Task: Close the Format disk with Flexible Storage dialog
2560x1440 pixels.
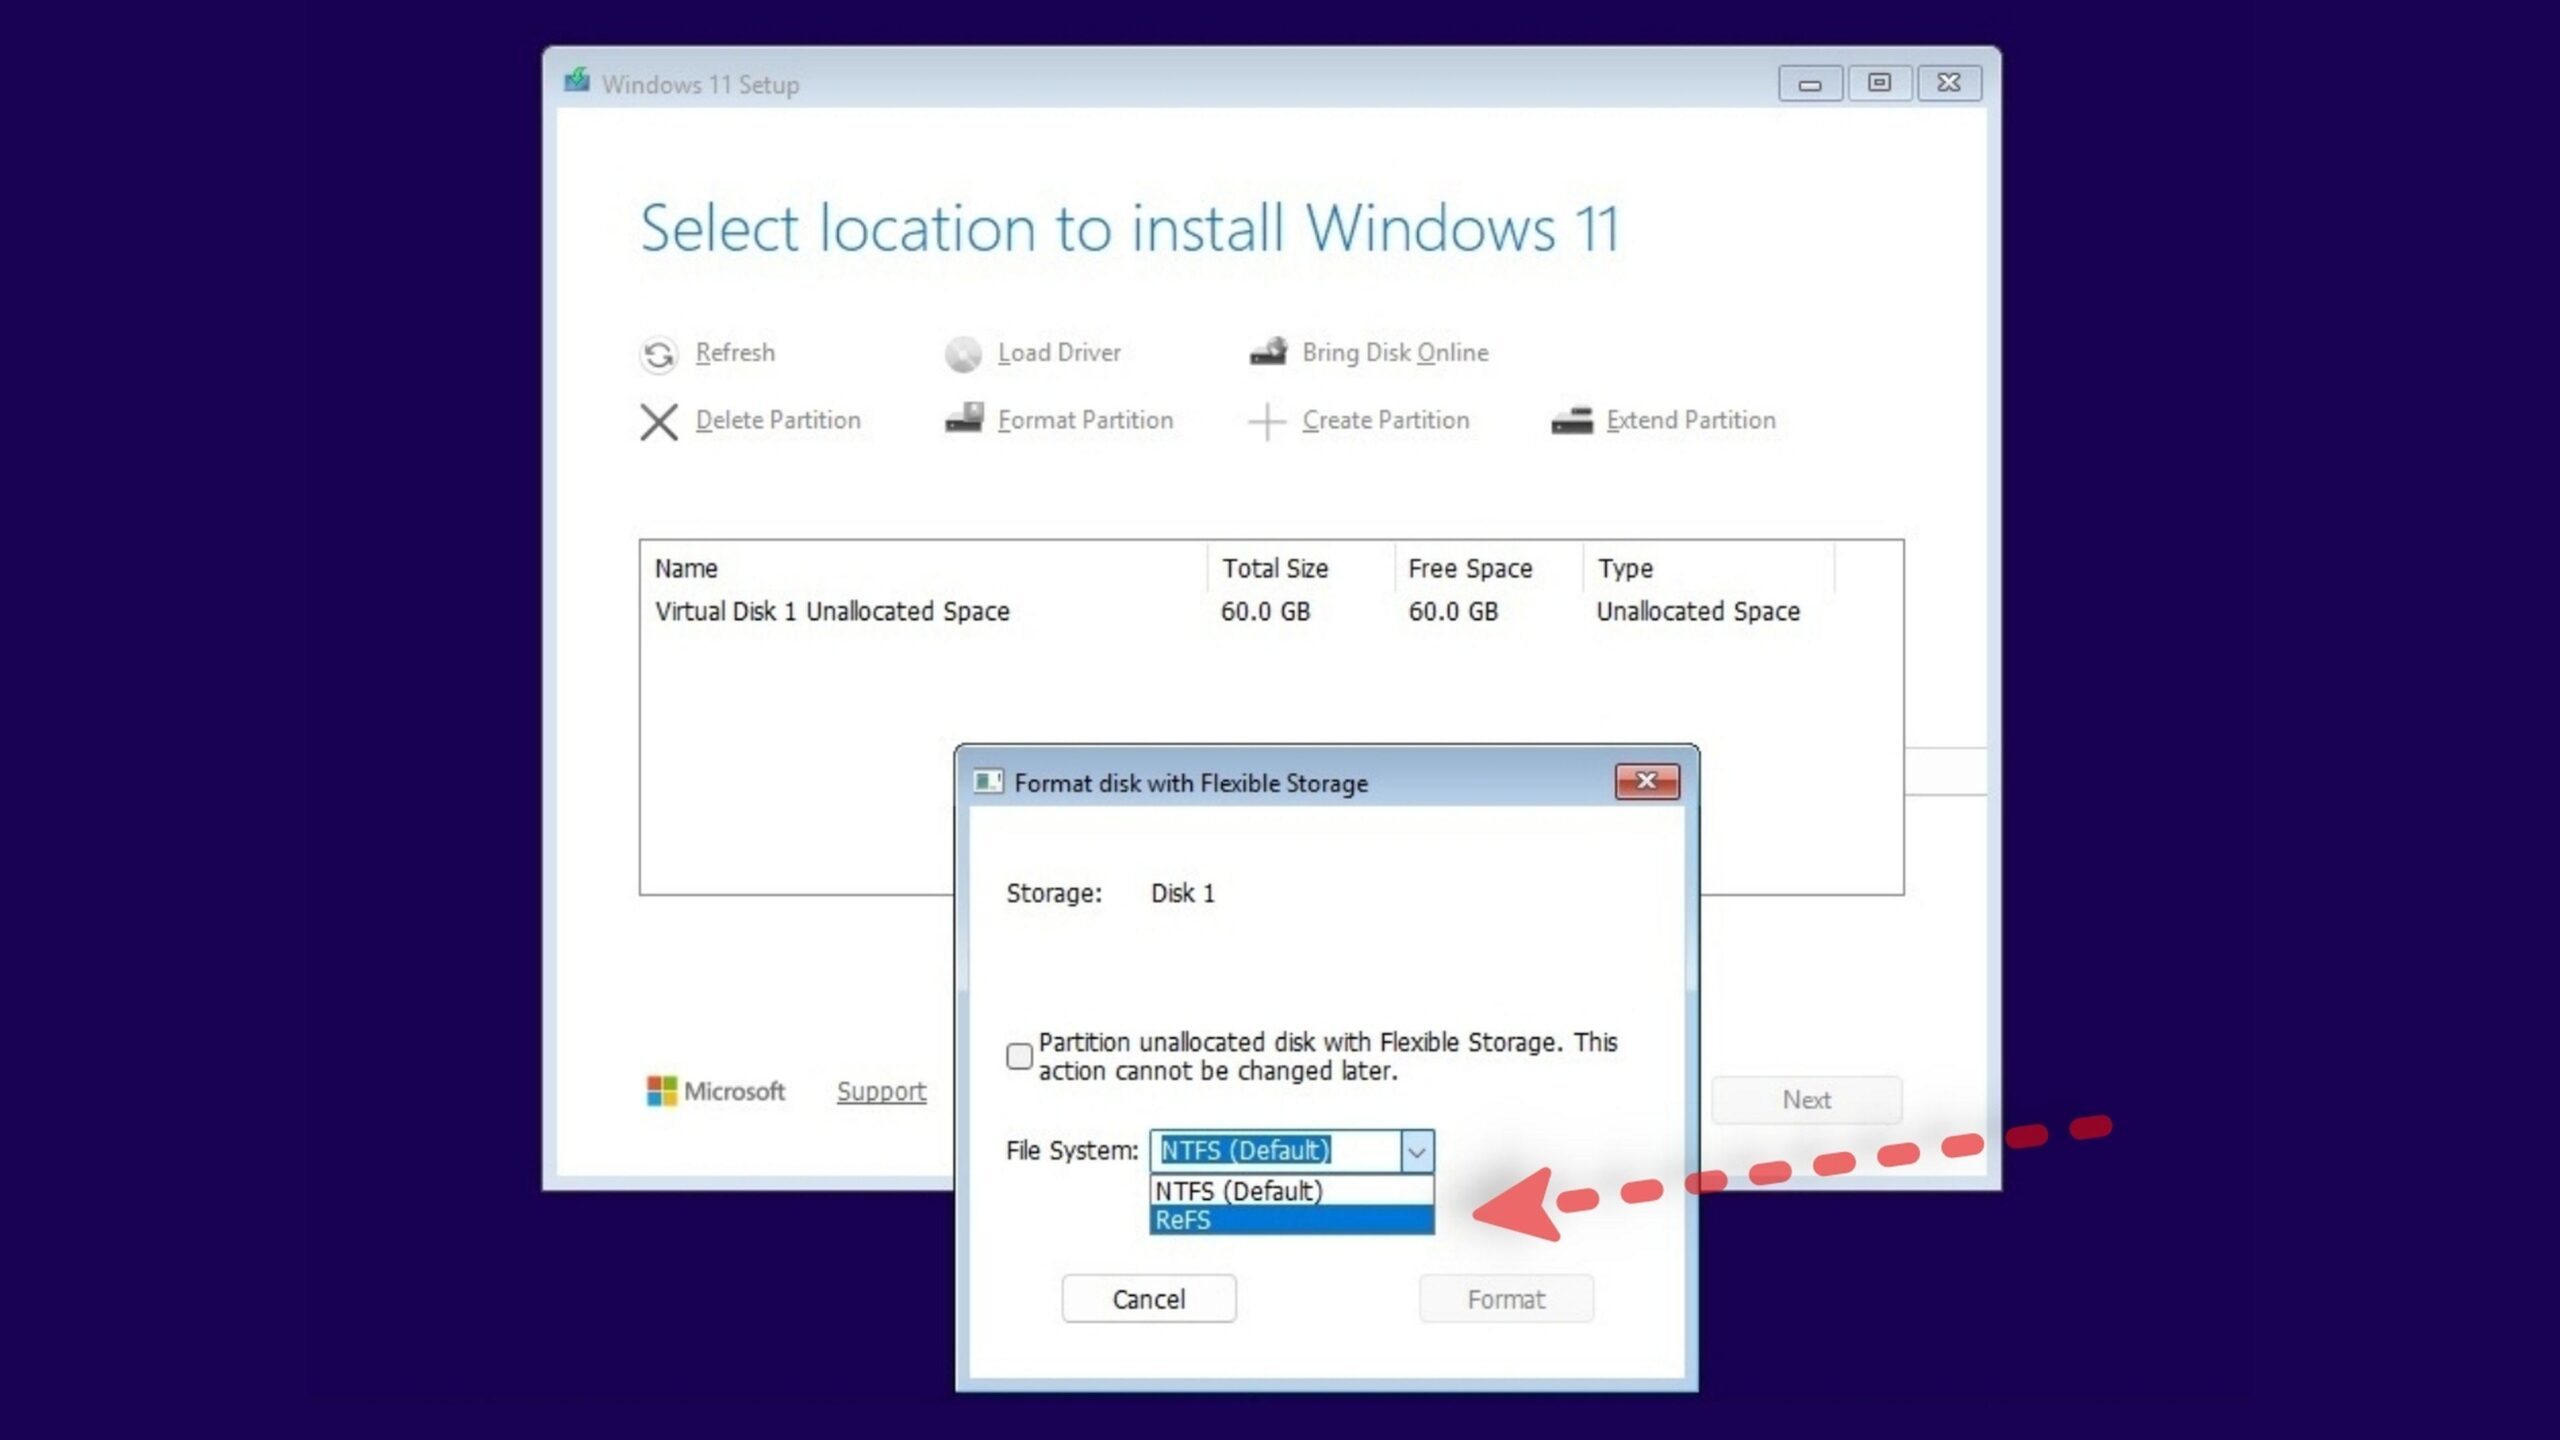Action: (1647, 781)
